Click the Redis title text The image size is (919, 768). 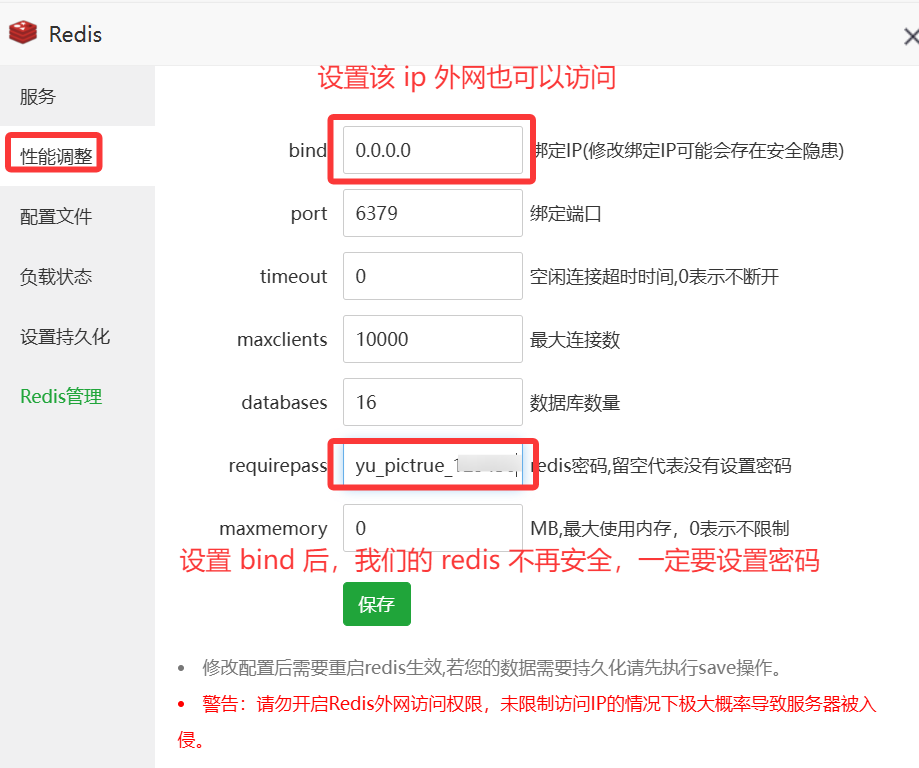pyautogui.click(x=76, y=35)
